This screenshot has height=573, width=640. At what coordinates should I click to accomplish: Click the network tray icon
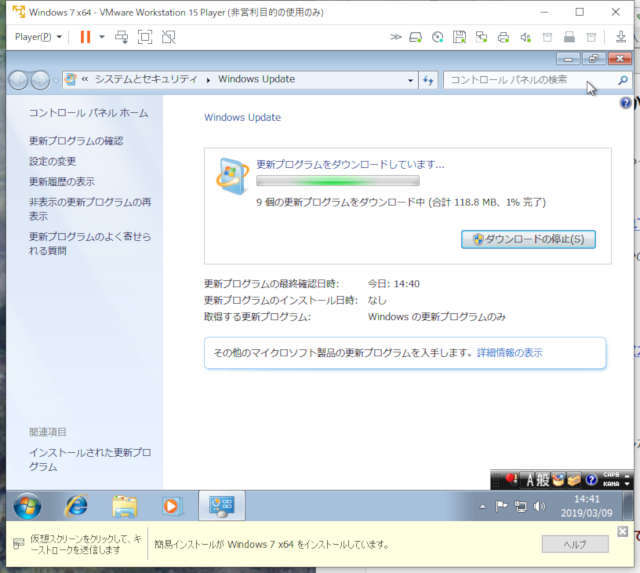click(520, 506)
